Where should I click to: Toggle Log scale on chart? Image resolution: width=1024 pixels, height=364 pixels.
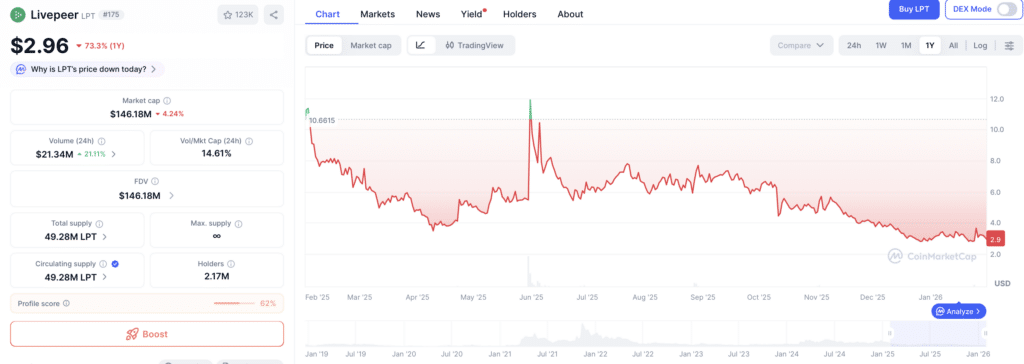[x=980, y=45]
